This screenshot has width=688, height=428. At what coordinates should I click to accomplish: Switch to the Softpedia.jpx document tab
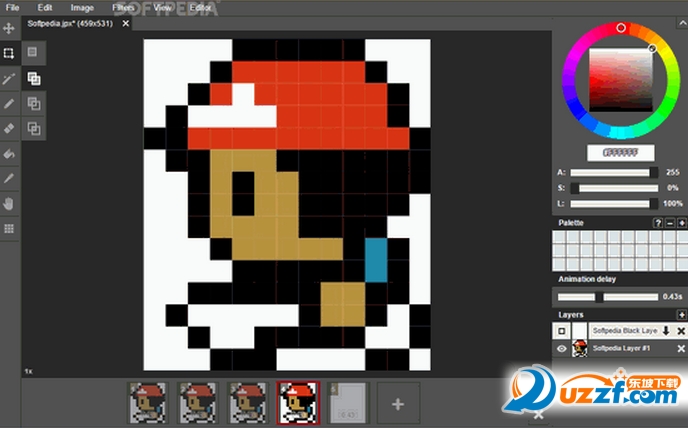pos(70,24)
